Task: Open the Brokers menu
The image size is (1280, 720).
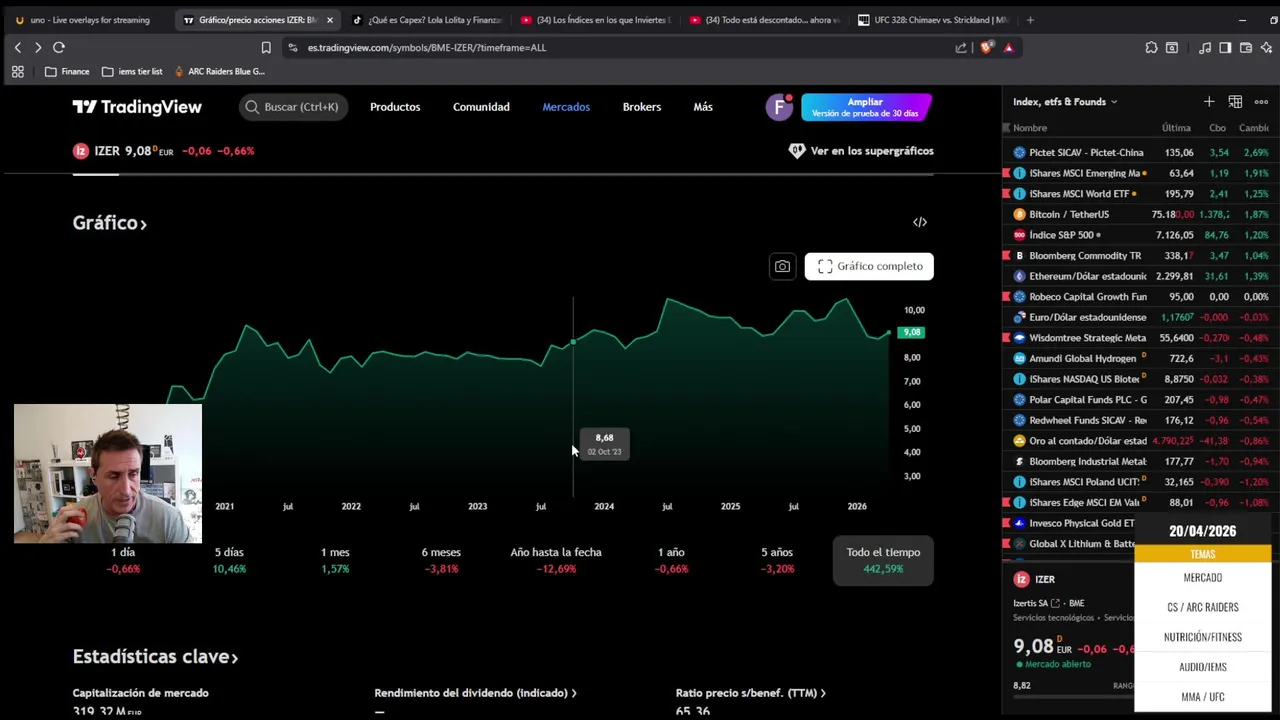Action: click(642, 107)
